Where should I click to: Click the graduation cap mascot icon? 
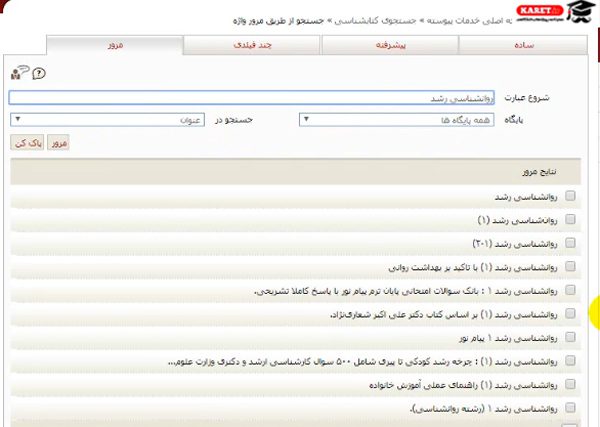point(580,11)
